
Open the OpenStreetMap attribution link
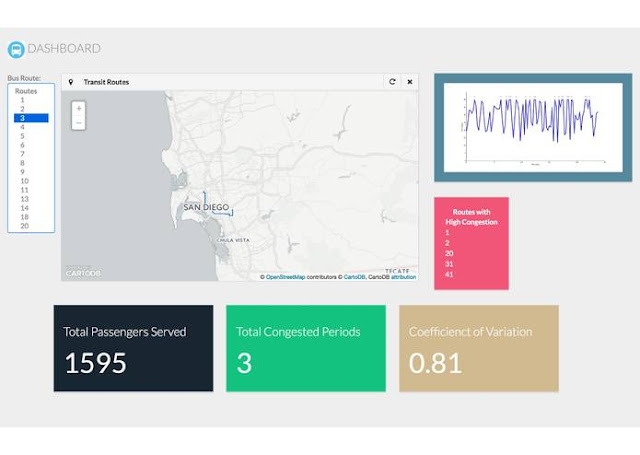pyautogui.click(x=285, y=277)
